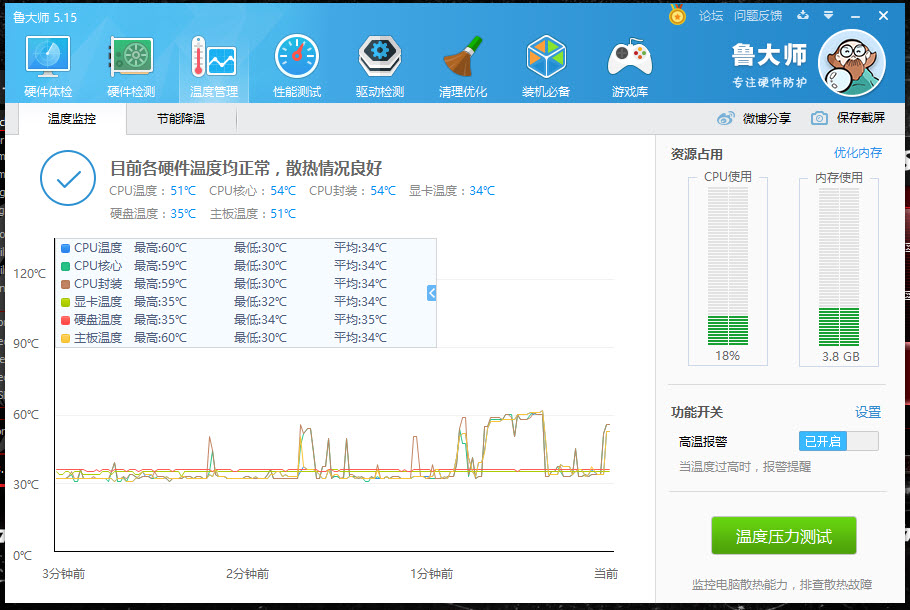This screenshot has width=910, height=610.
Task: Open the 游戏库 game library
Action: (628, 63)
